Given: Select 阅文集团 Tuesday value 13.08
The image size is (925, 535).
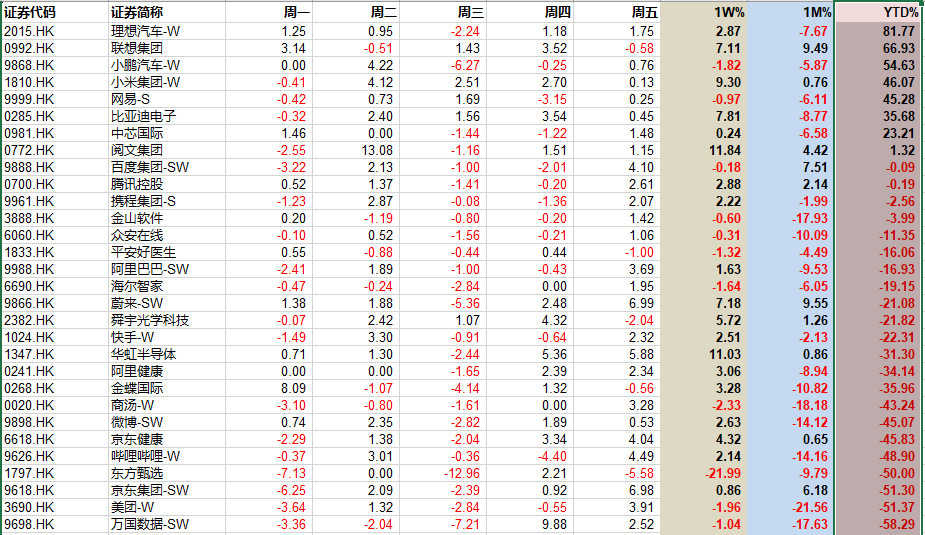Looking at the screenshot, I should click(x=356, y=150).
